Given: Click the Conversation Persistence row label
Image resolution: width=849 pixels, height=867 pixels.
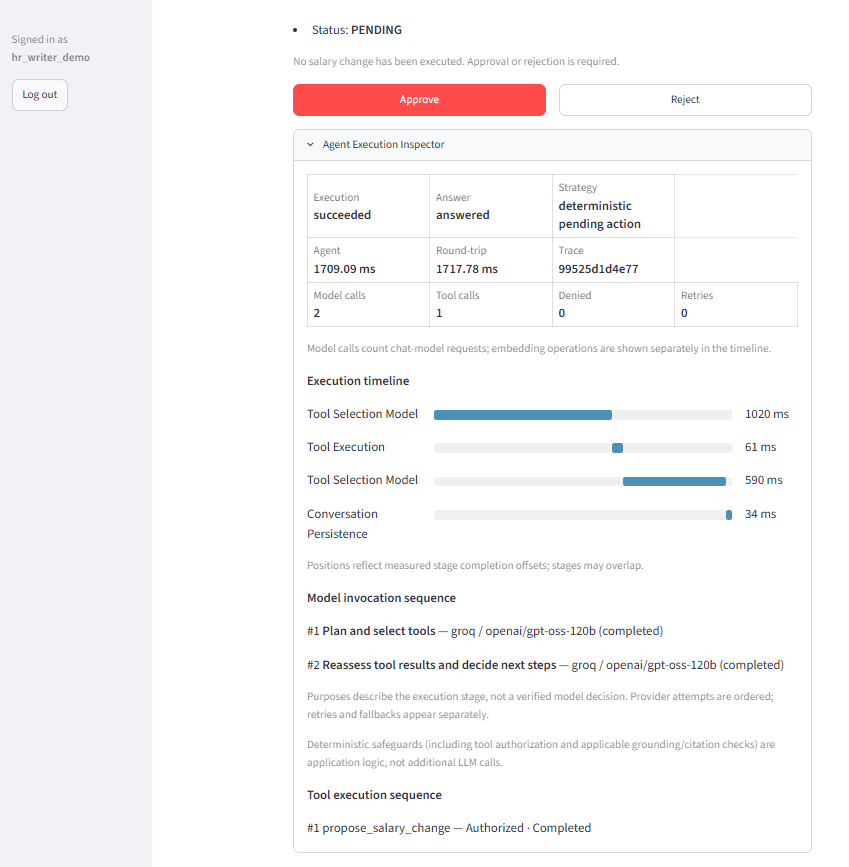Looking at the screenshot, I should click(342, 524).
